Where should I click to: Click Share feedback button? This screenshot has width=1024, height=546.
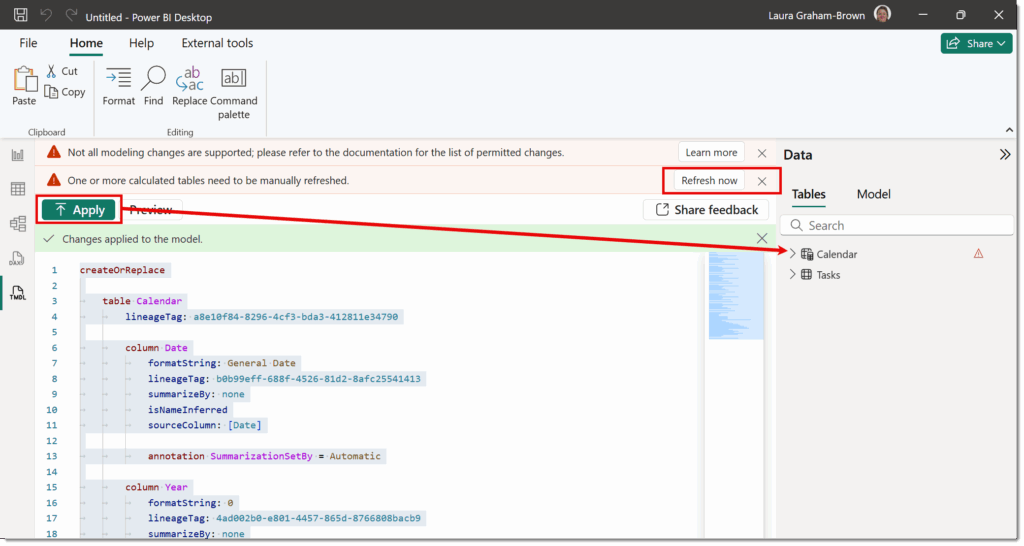click(x=706, y=210)
